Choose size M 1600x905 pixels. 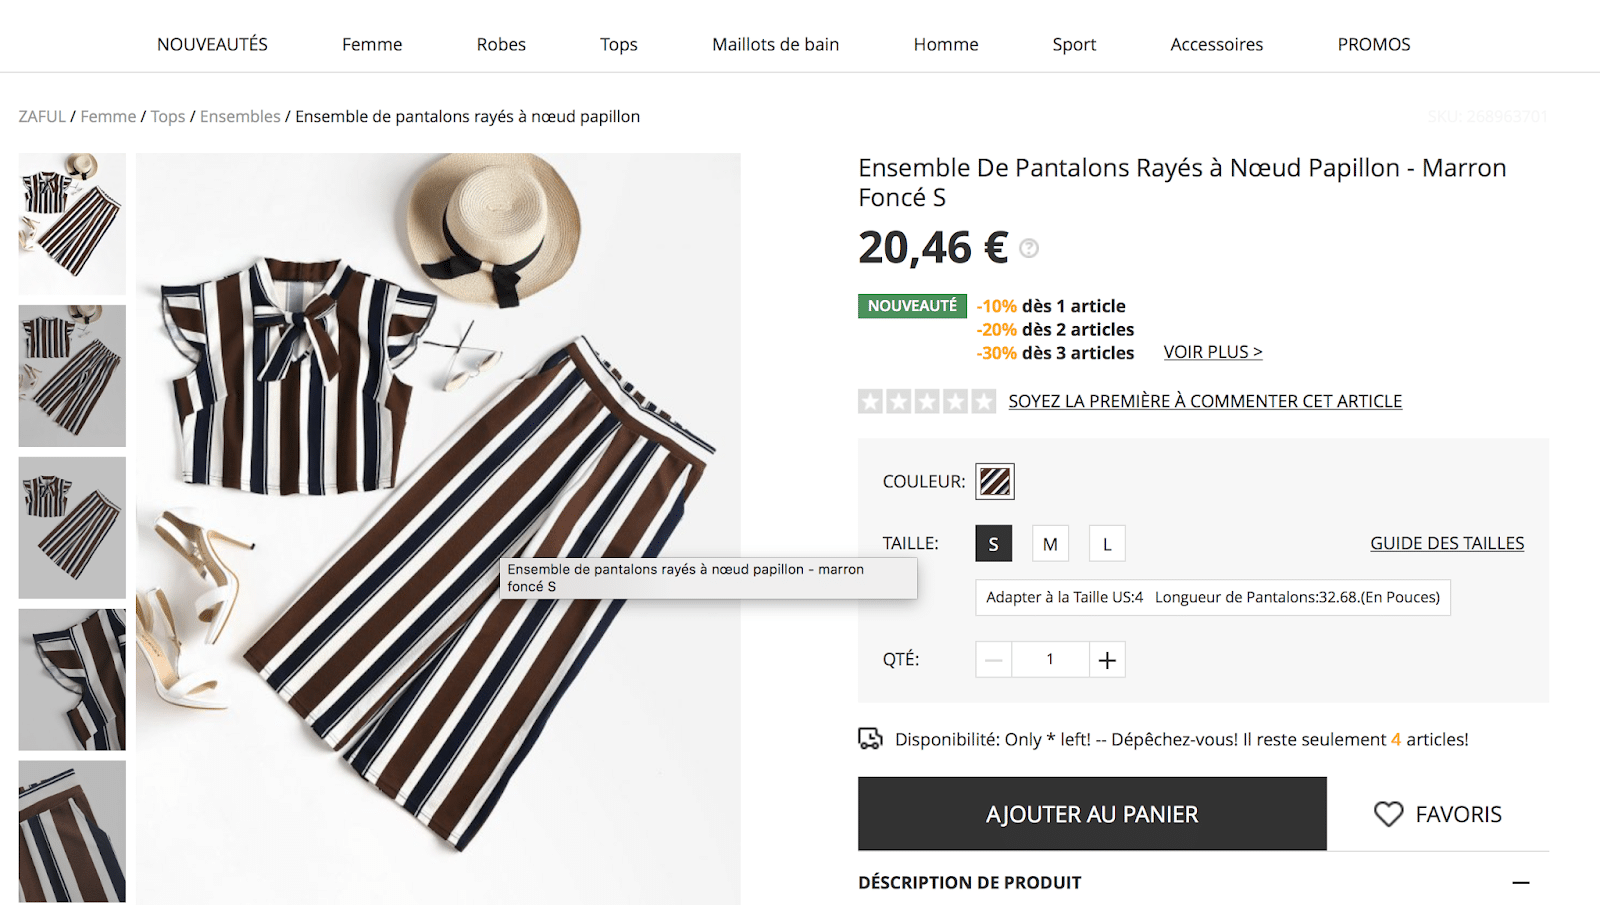coord(1050,544)
